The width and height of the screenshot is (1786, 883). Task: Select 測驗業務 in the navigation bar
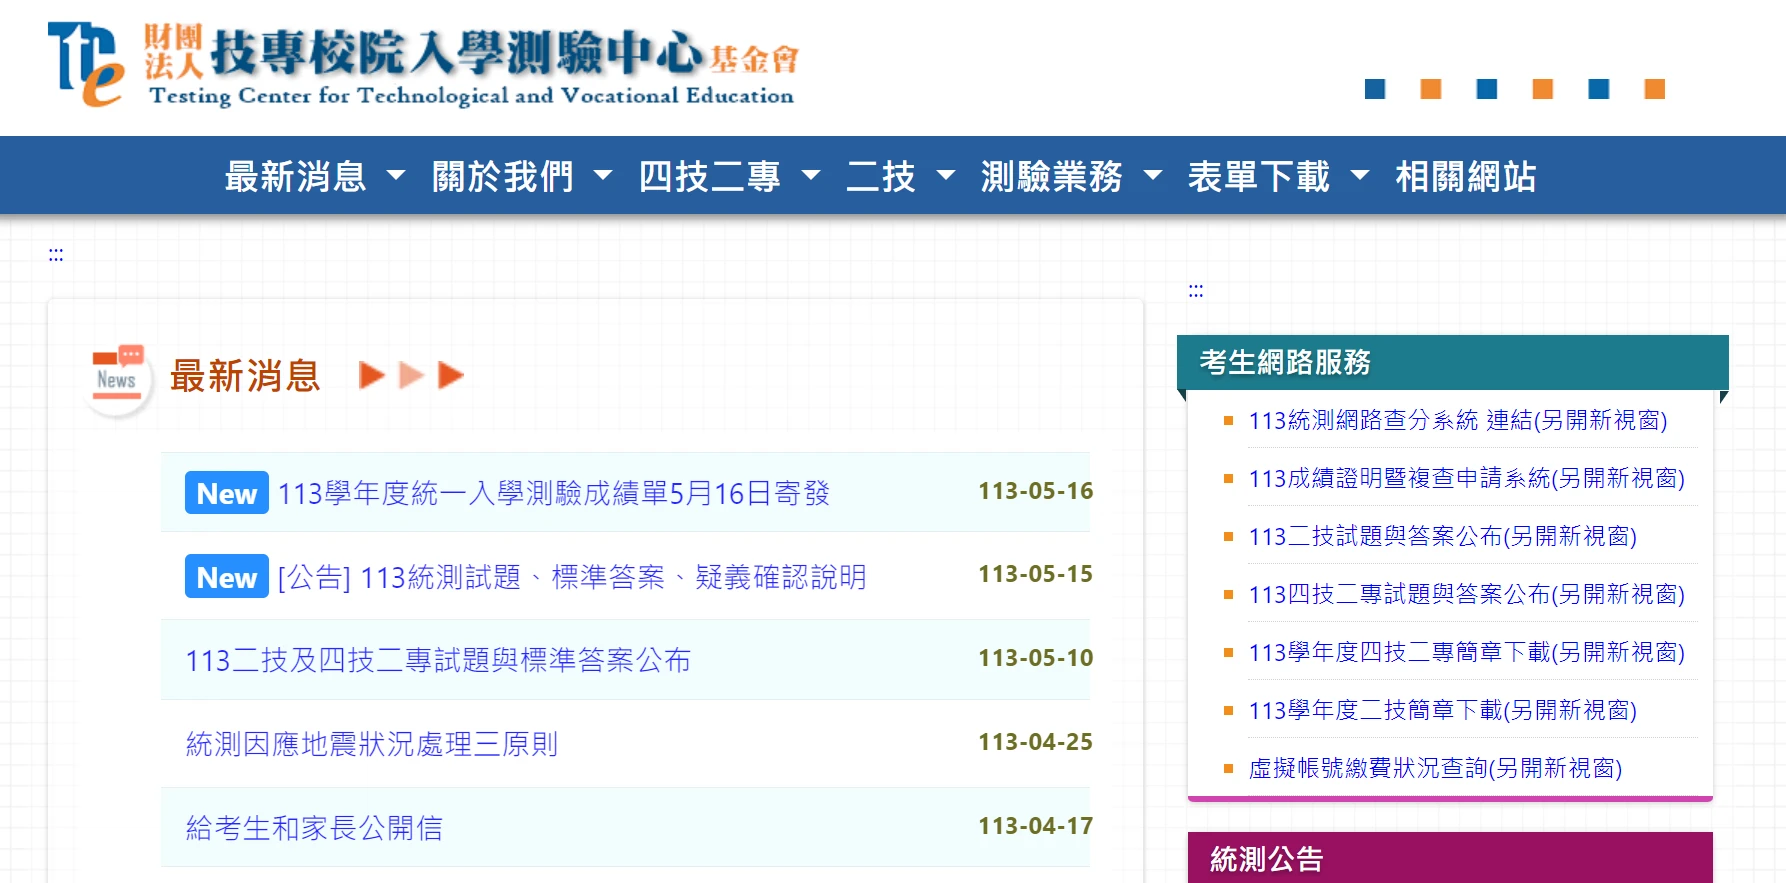click(x=1051, y=176)
